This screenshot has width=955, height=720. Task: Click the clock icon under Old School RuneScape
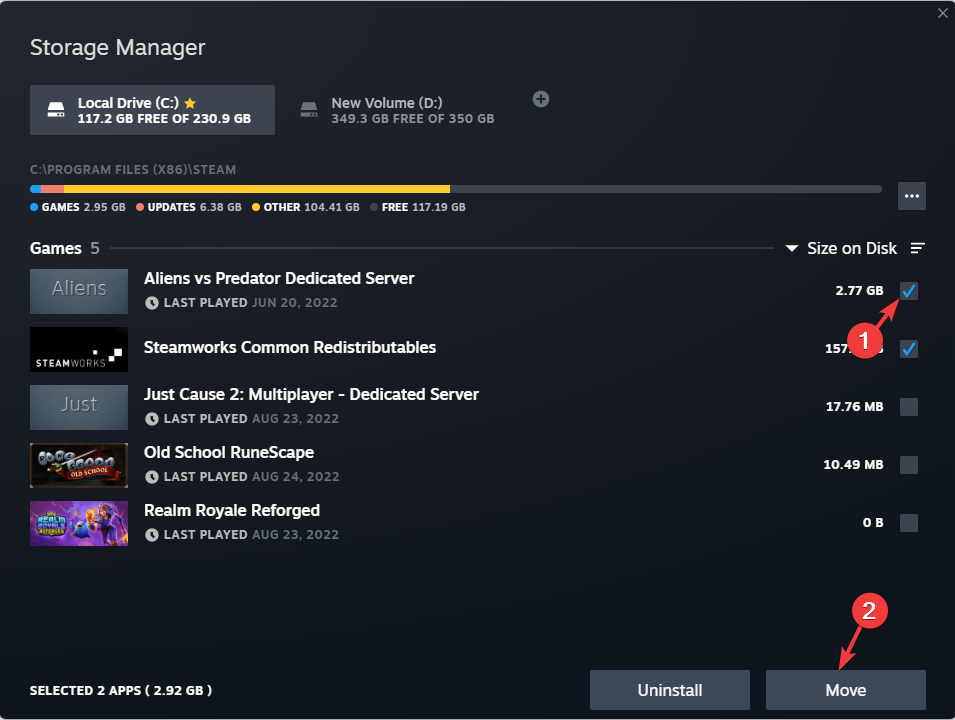pyautogui.click(x=152, y=476)
